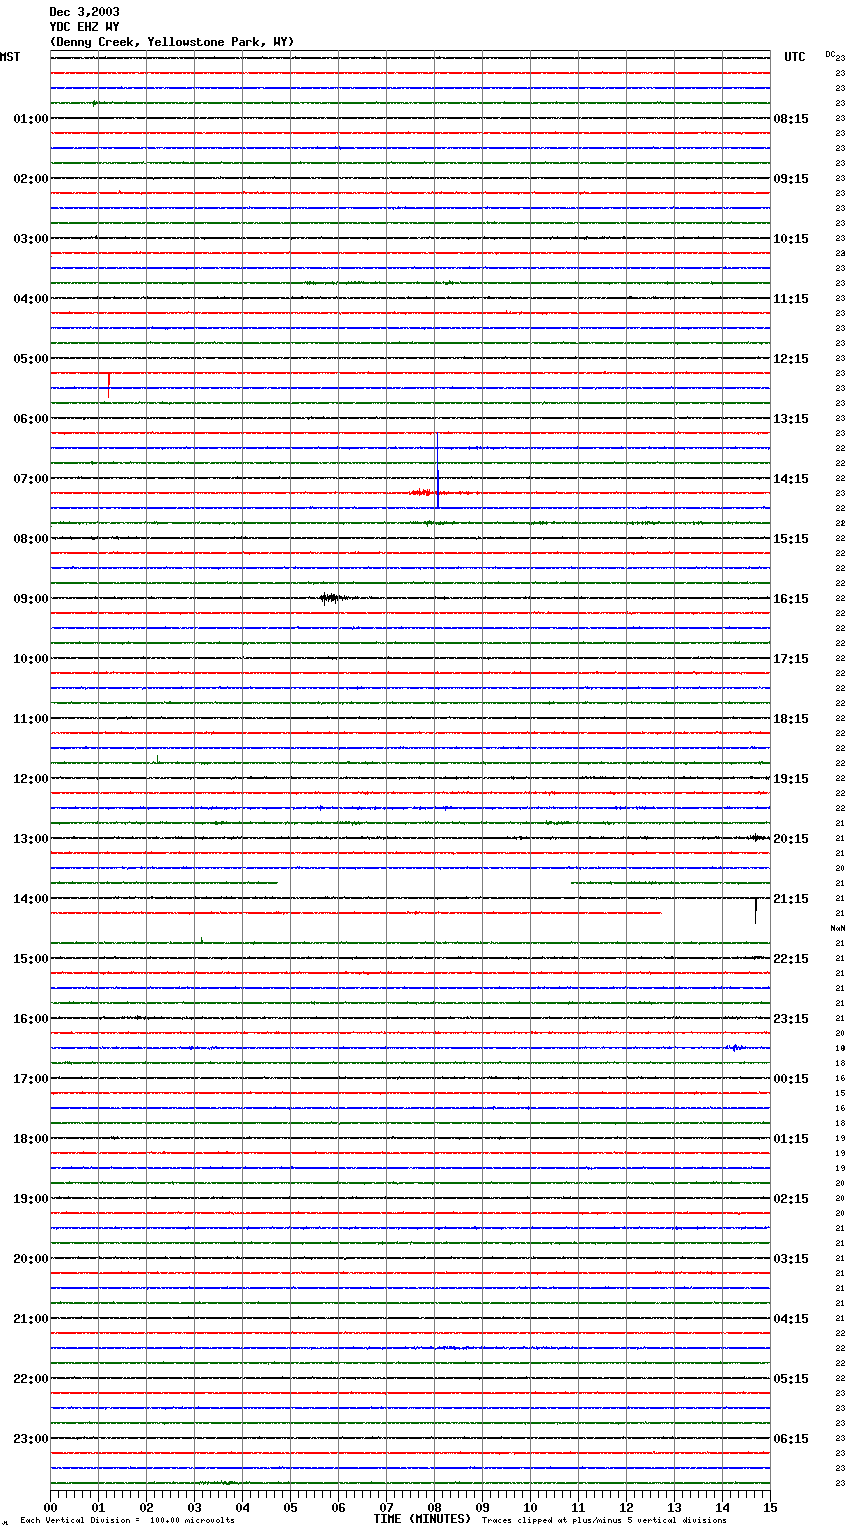
Task: Click the '07:00' MST time label
Action: tap(31, 479)
